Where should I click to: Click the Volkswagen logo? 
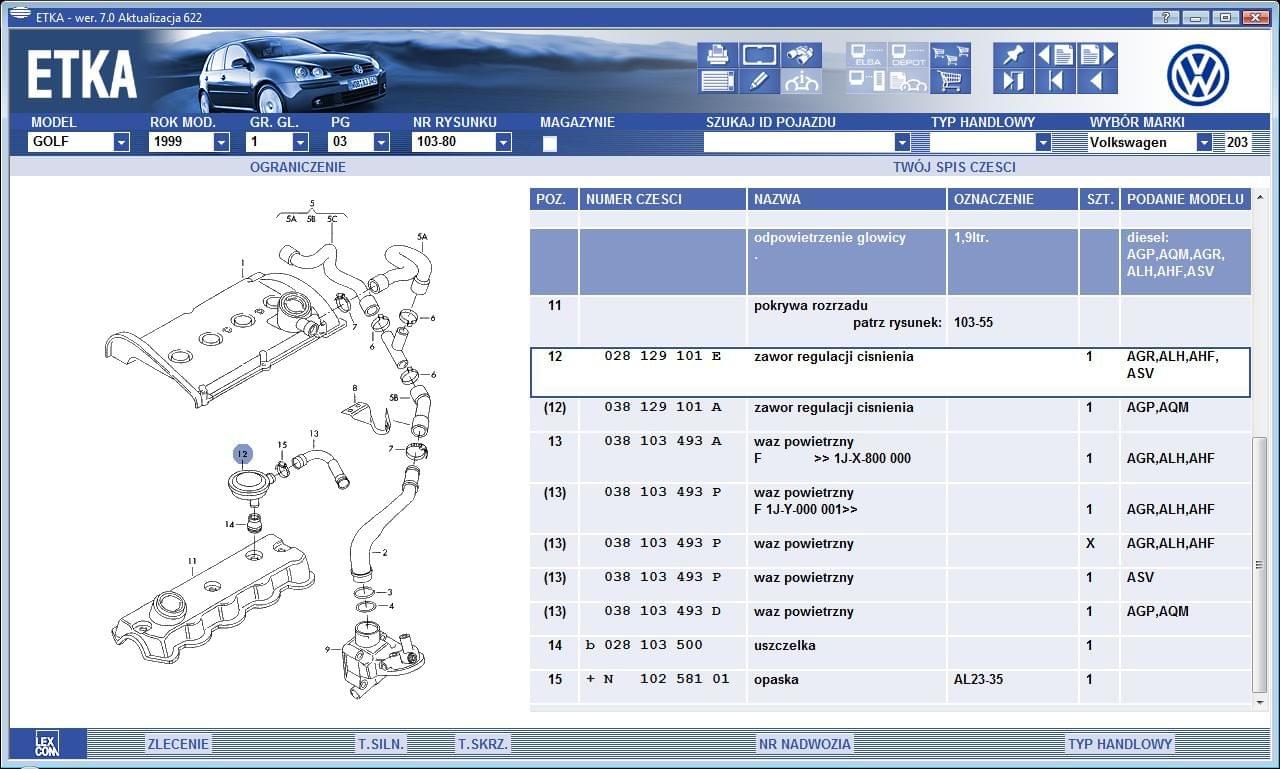click(1197, 75)
